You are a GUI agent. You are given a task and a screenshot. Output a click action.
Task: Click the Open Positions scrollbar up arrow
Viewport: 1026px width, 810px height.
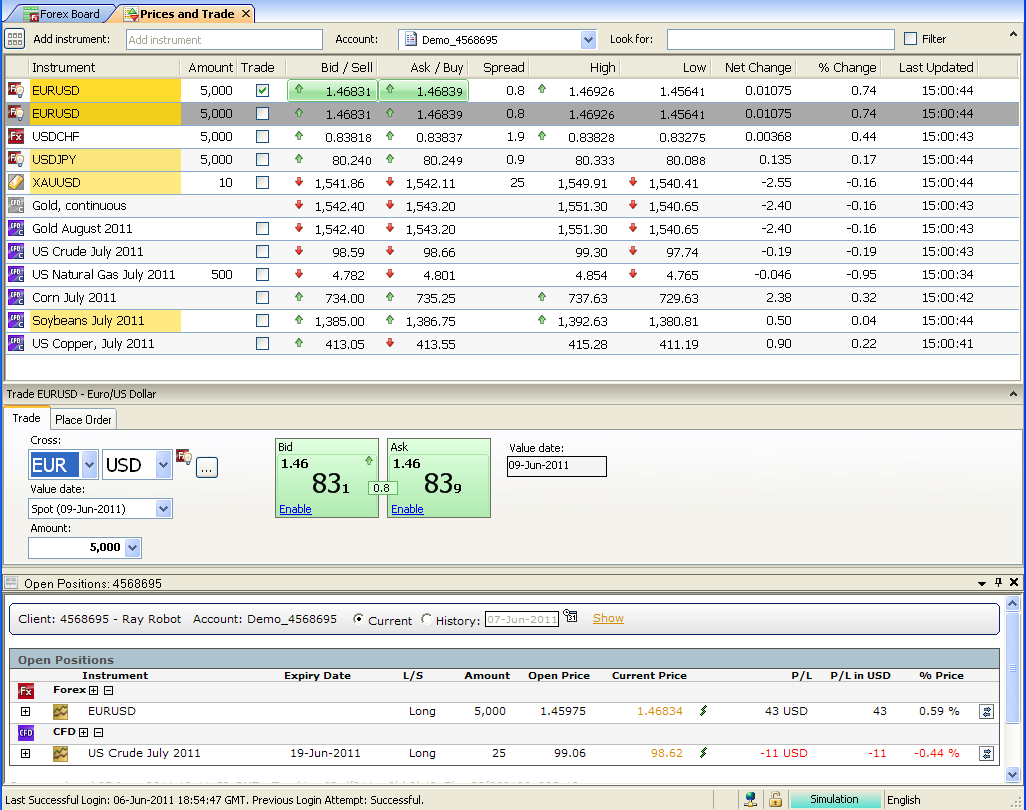pos(1012,603)
